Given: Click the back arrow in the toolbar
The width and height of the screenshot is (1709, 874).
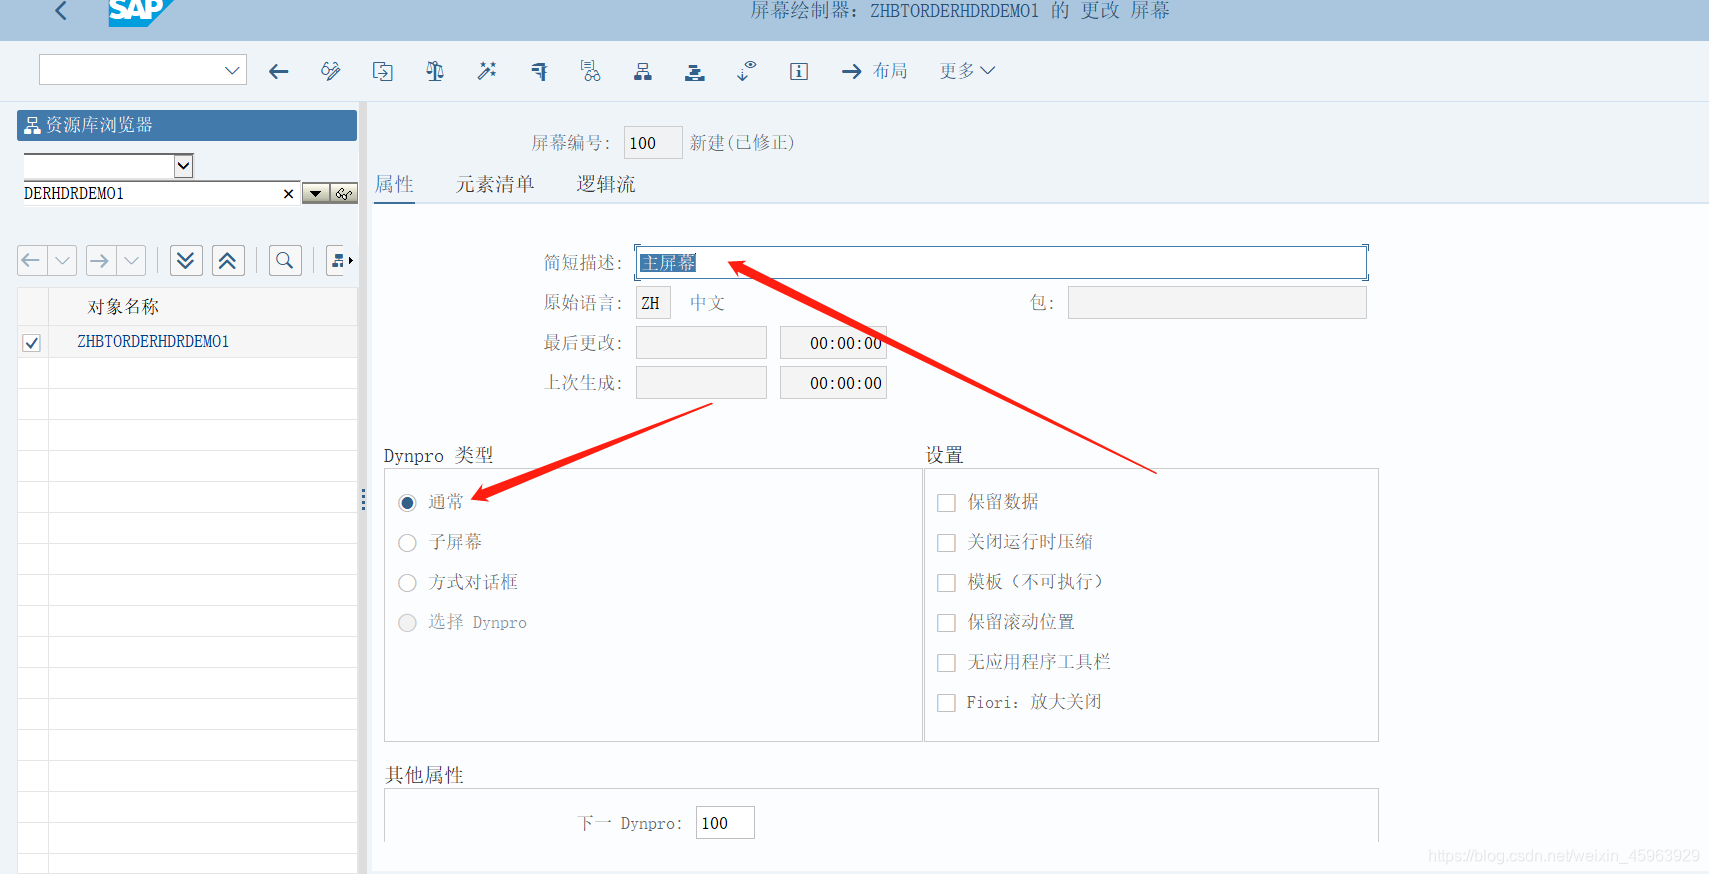Looking at the screenshot, I should [x=279, y=71].
